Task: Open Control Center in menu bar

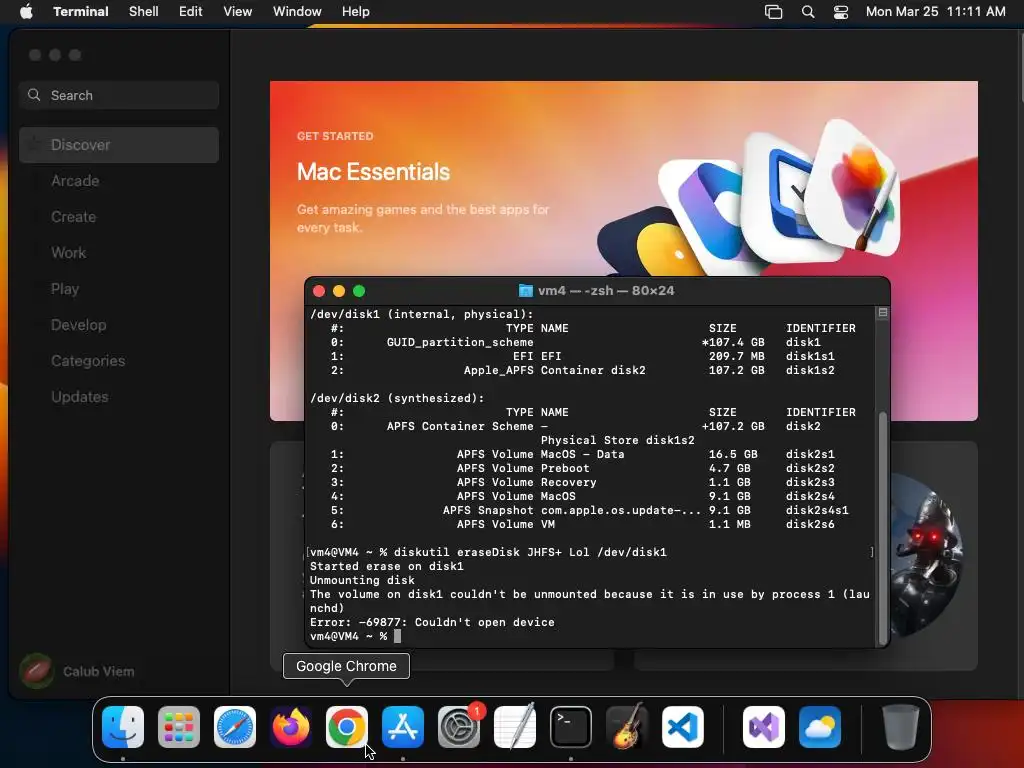Action: point(841,12)
